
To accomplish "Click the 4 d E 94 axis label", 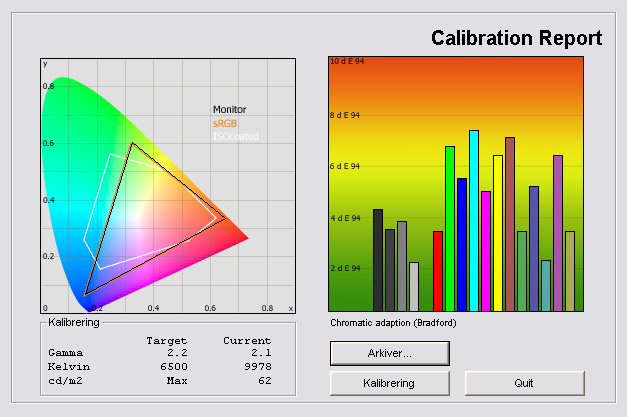I will pyautogui.click(x=345, y=218).
